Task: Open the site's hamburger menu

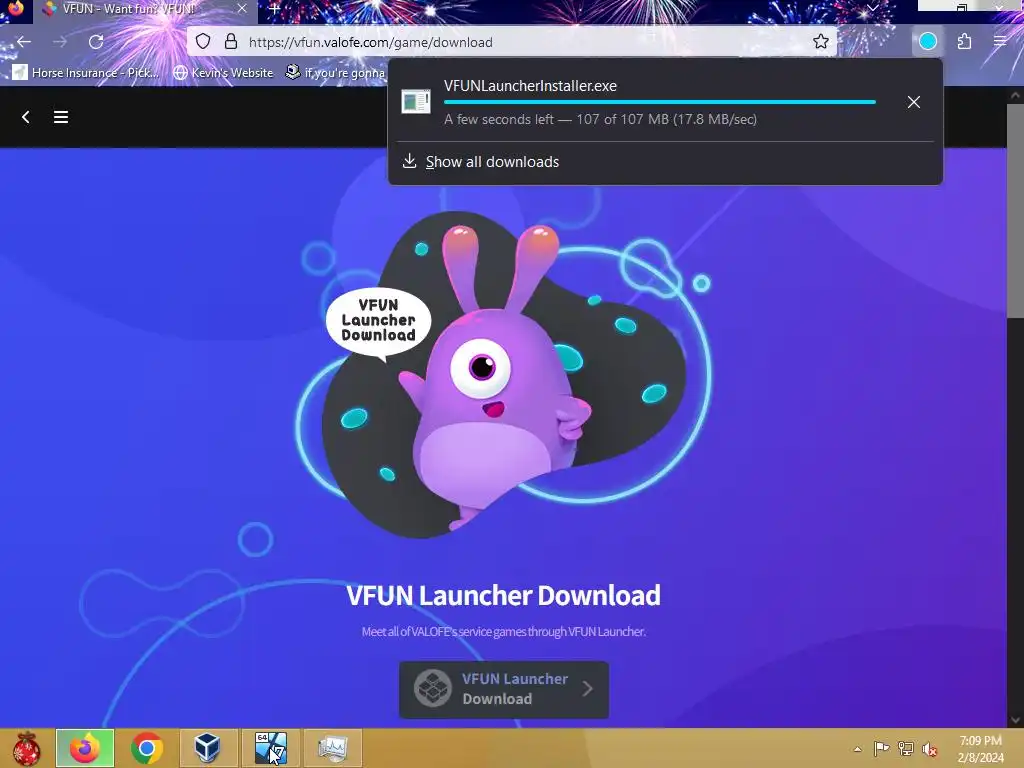Action: click(61, 117)
